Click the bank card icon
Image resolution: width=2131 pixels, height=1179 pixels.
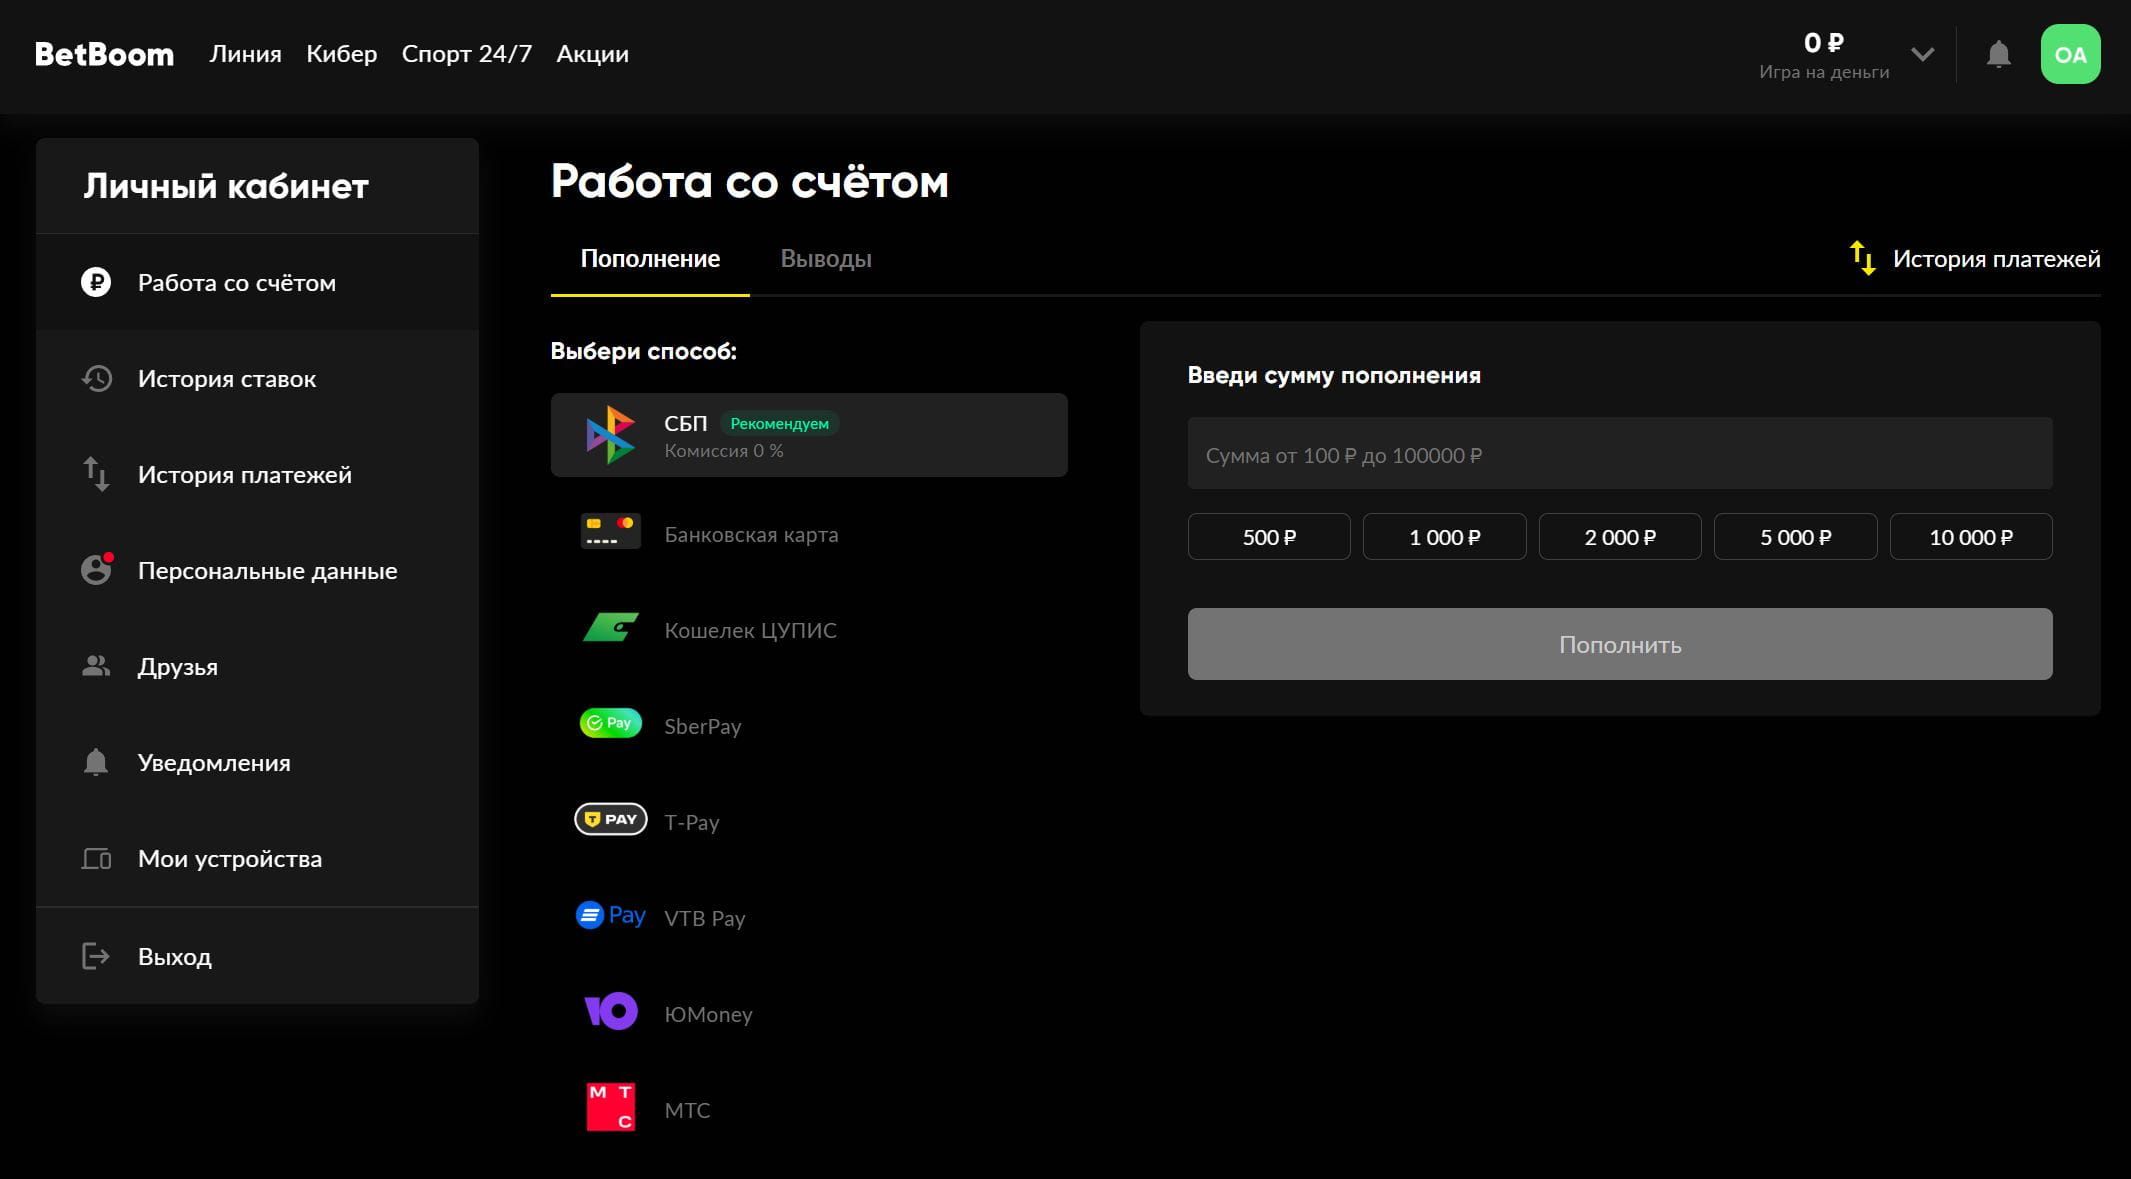[610, 531]
